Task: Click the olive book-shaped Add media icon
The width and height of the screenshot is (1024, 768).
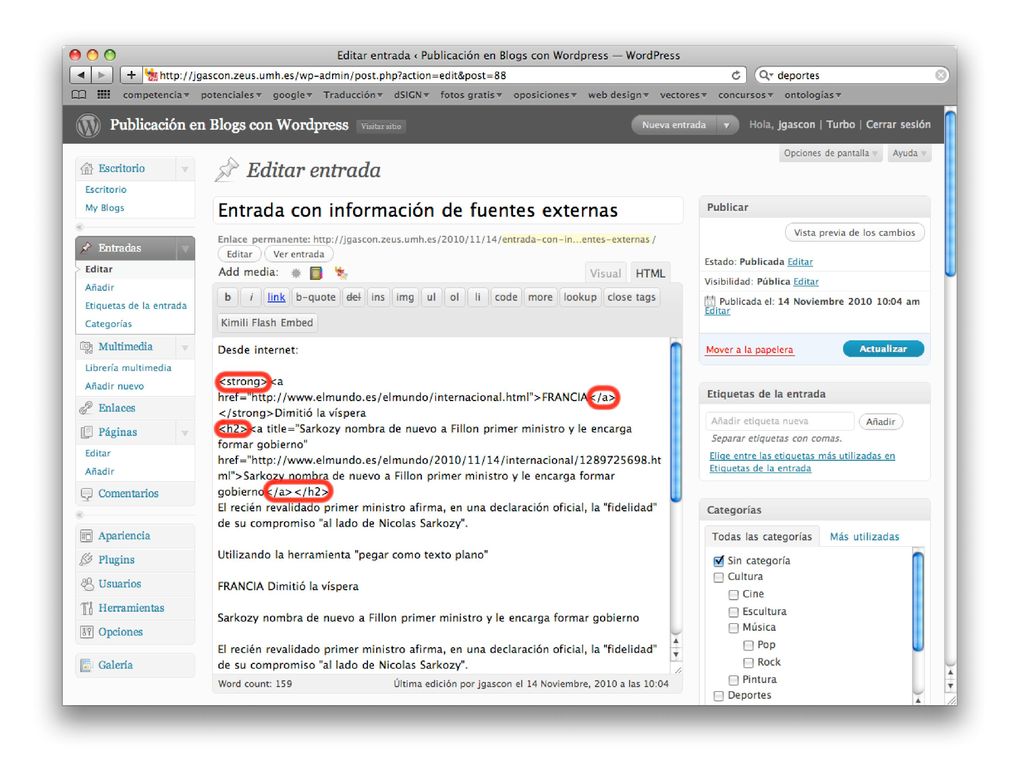Action: coord(316,273)
